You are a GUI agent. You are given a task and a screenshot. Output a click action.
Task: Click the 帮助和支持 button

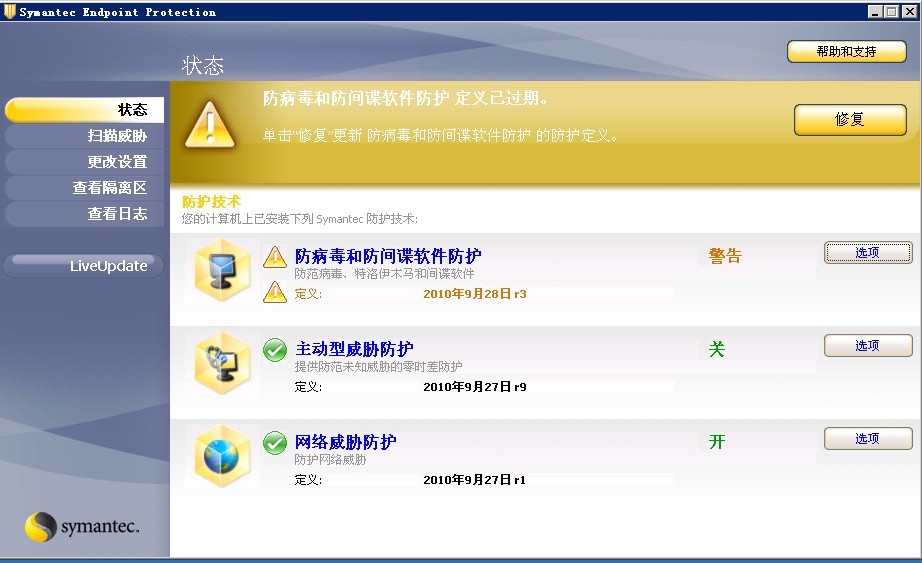[x=847, y=52]
